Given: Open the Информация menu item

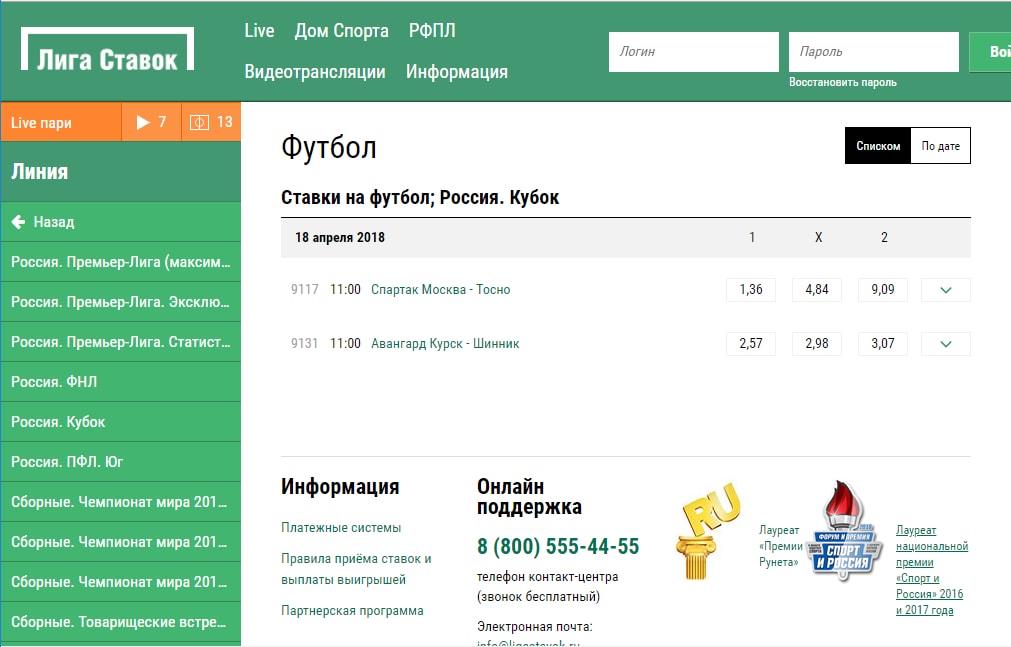Looking at the screenshot, I should coord(457,72).
